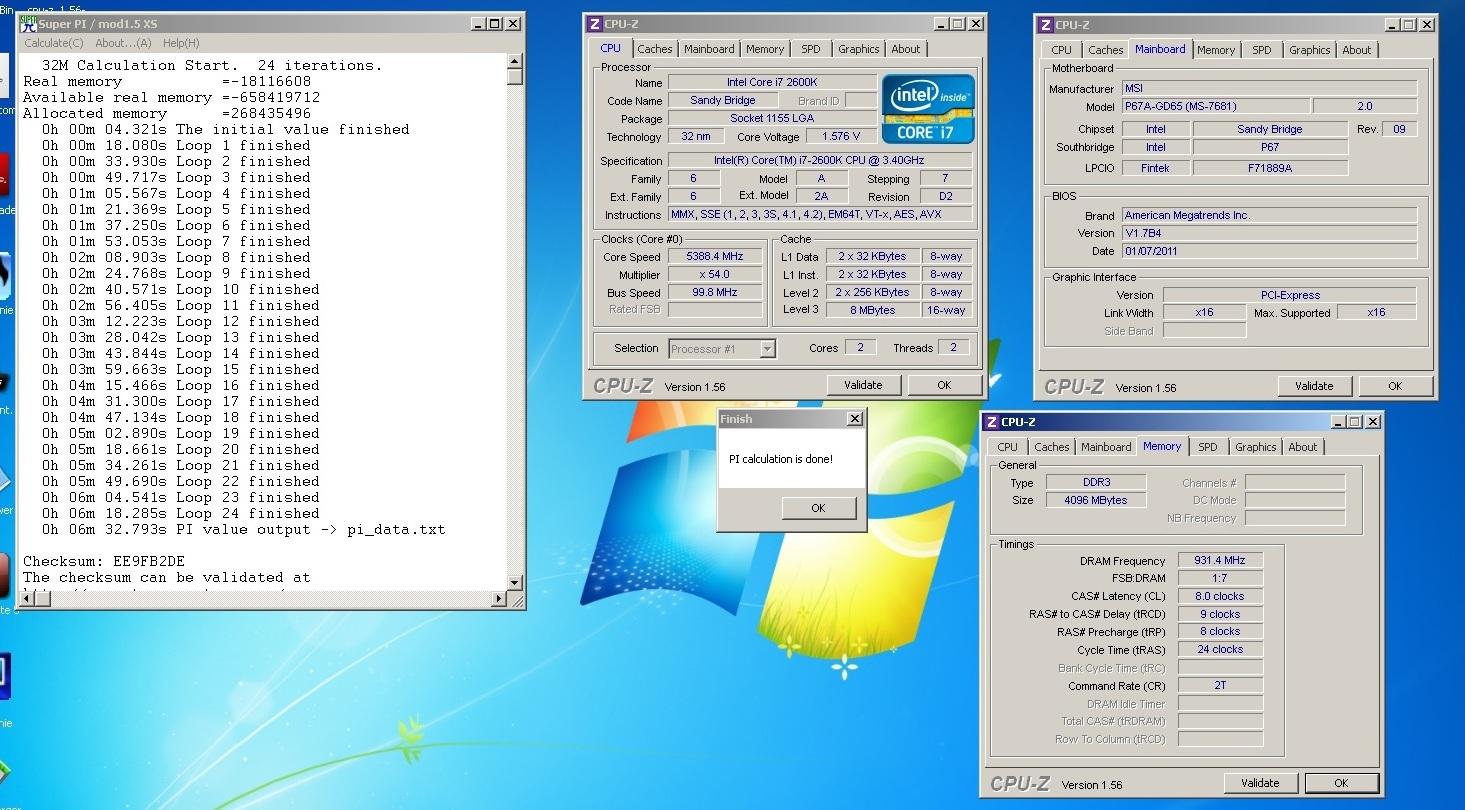Select Graphics tab in Mainboard window

pyautogui.click(x=1310, y=50)
